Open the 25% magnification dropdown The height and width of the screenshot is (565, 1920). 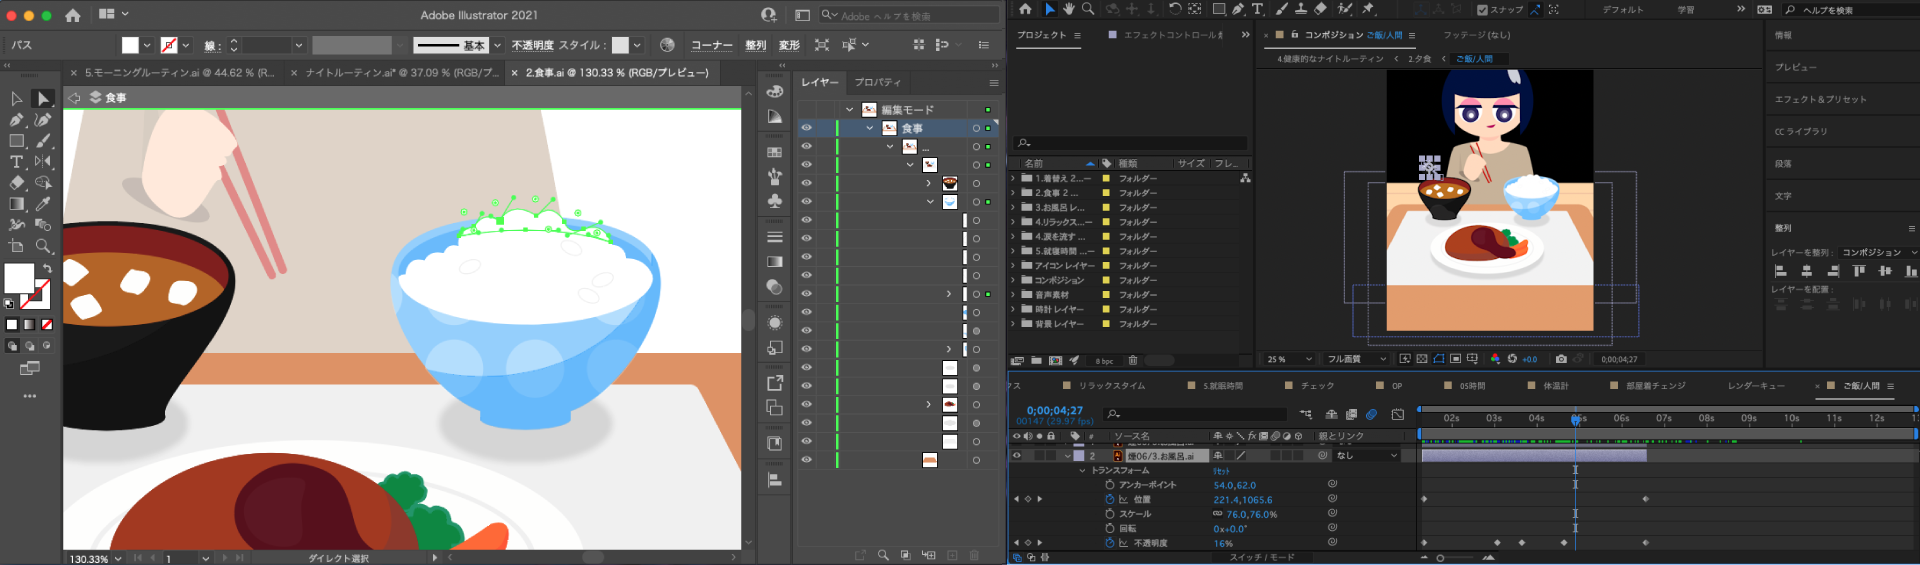1289,359
